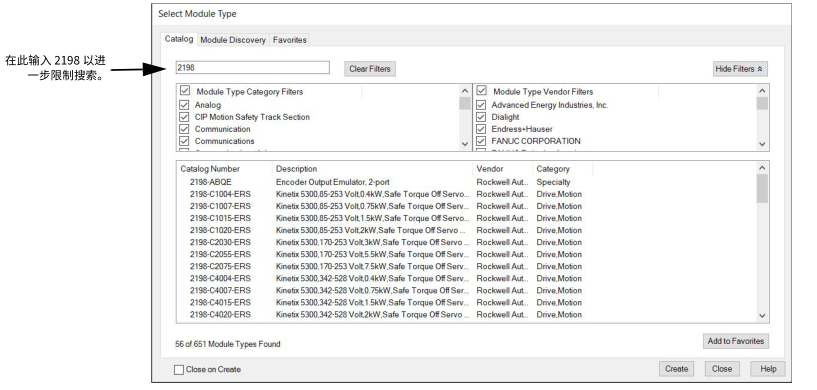Select the 2198-ABQE Encoder Output Emulator row

point(466,182)
